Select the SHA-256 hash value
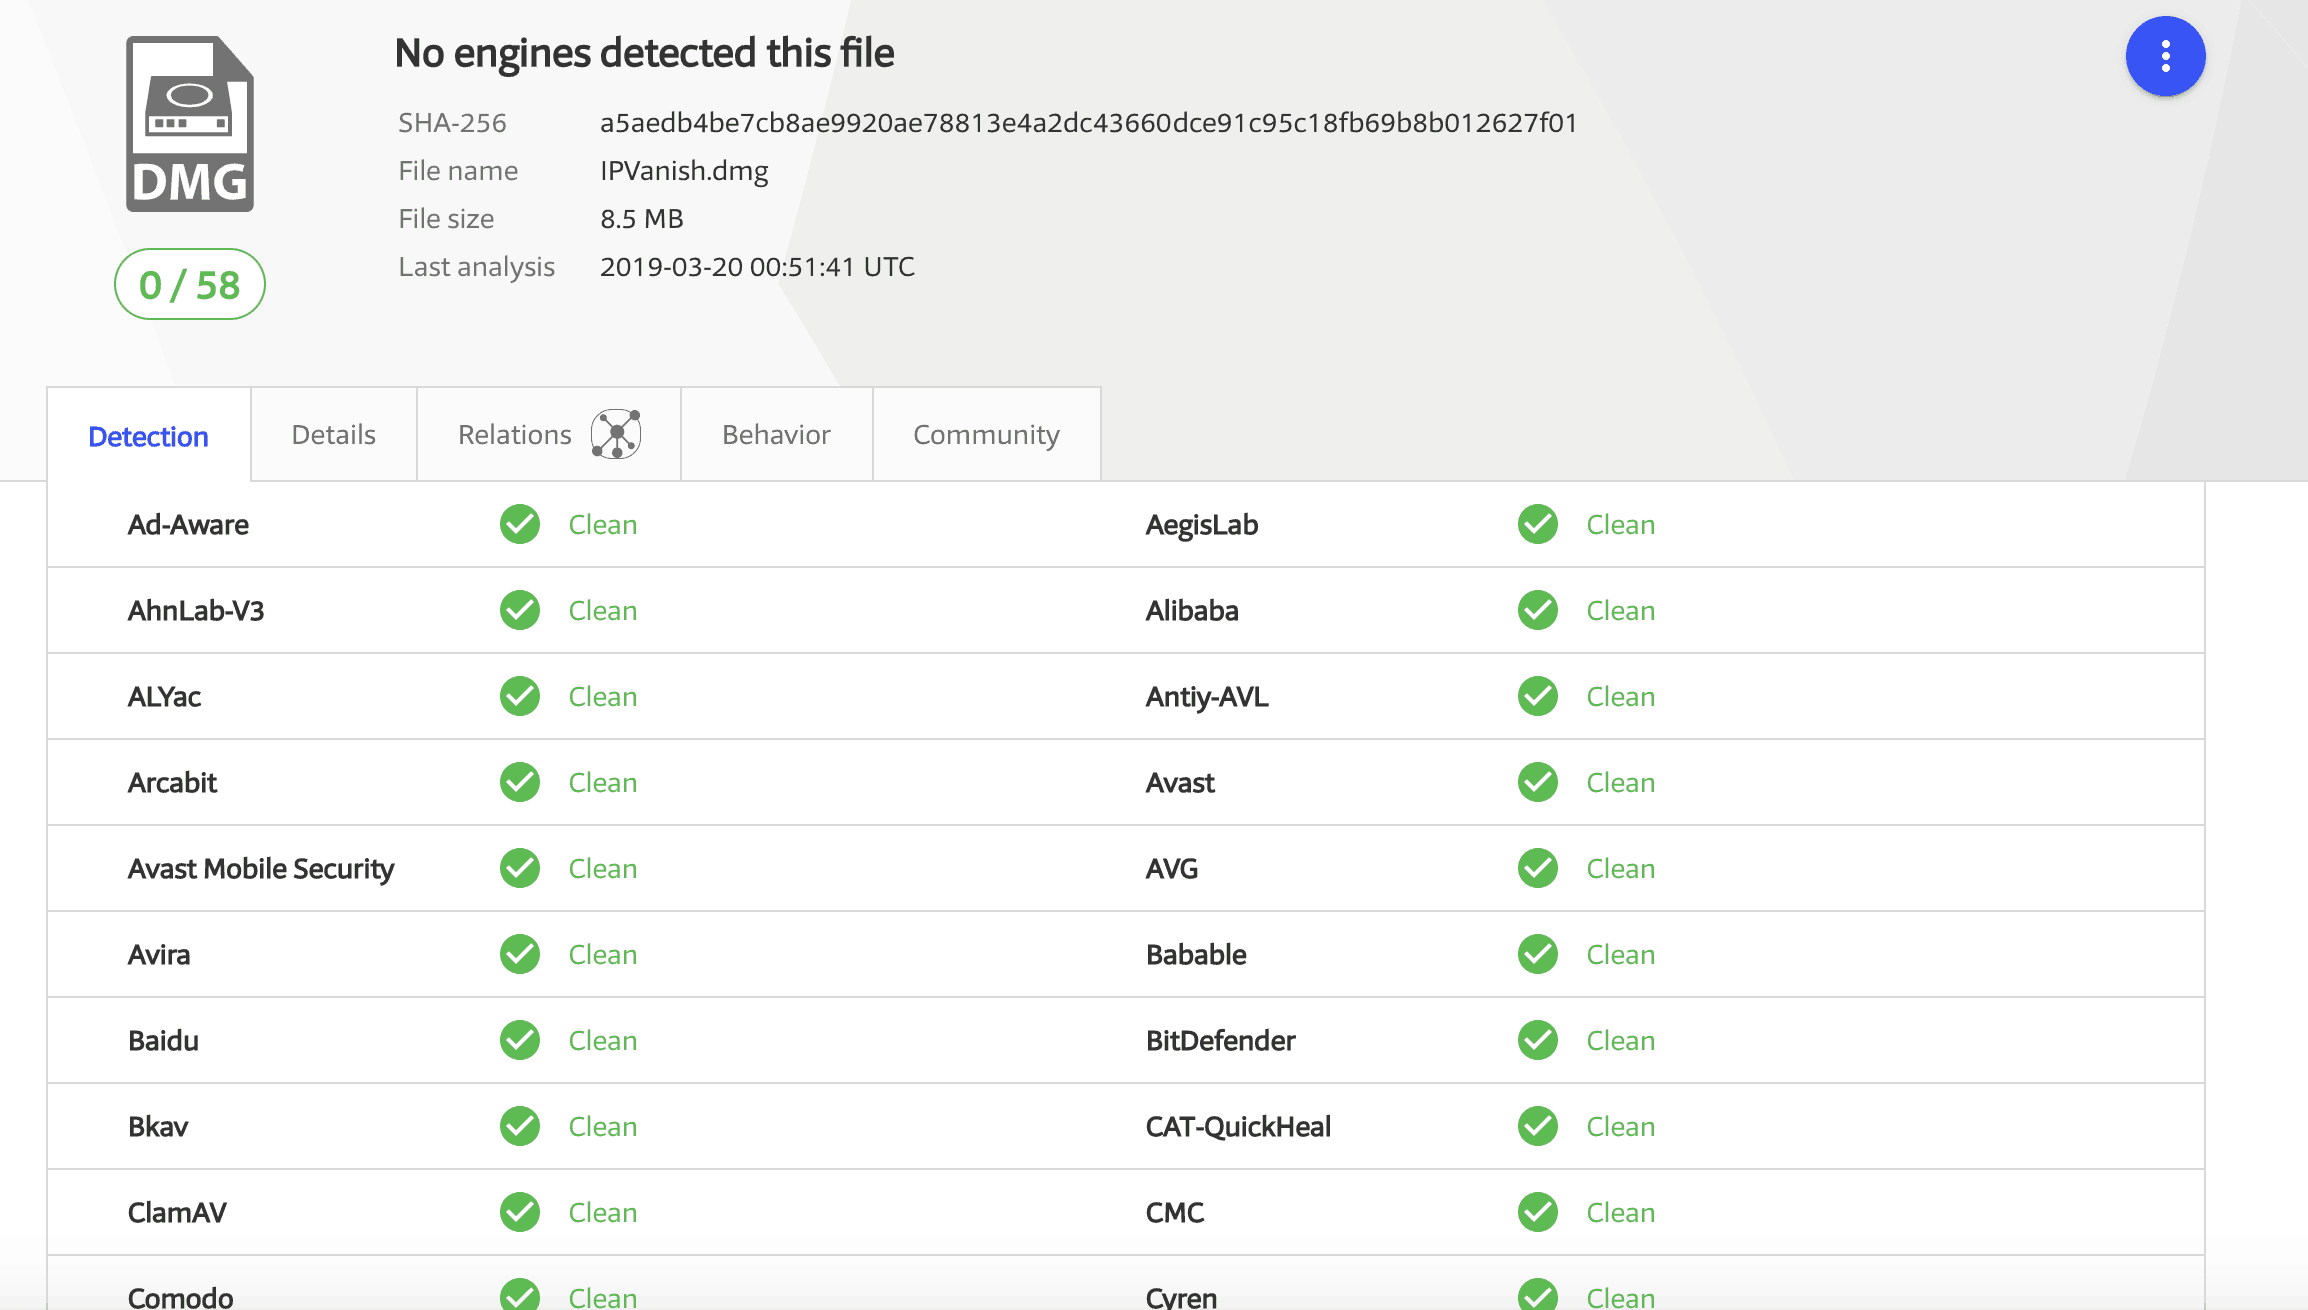This screenshot has height=1310, width=2308. click(1088, 122)
